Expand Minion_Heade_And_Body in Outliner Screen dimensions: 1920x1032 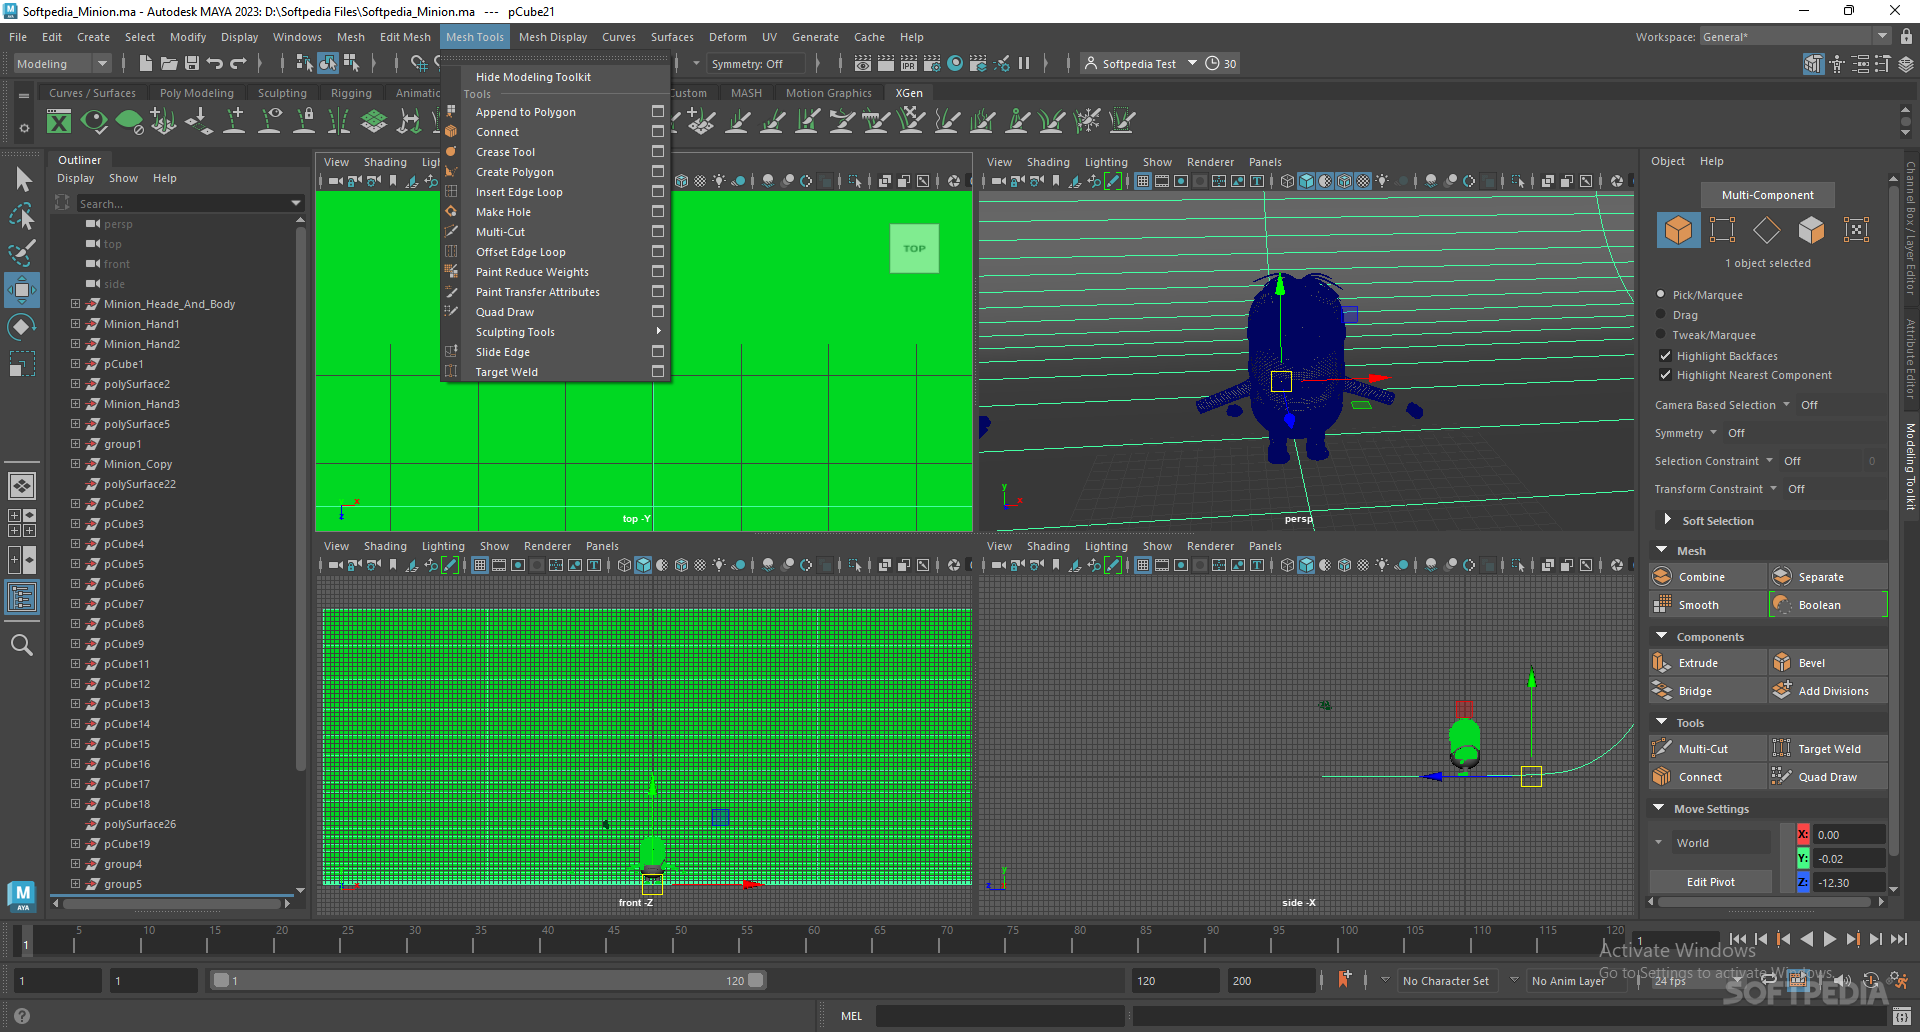pos(75,304)
